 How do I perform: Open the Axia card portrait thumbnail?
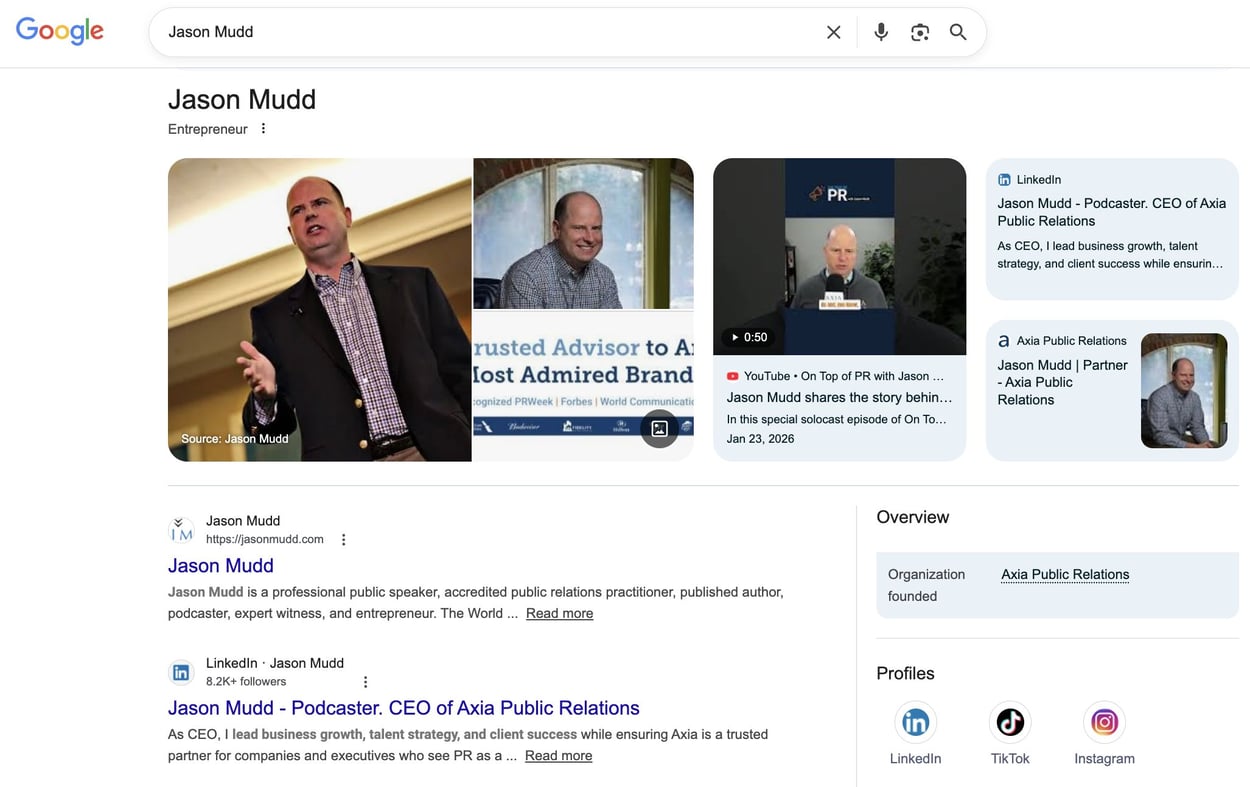coord(1184,390)
